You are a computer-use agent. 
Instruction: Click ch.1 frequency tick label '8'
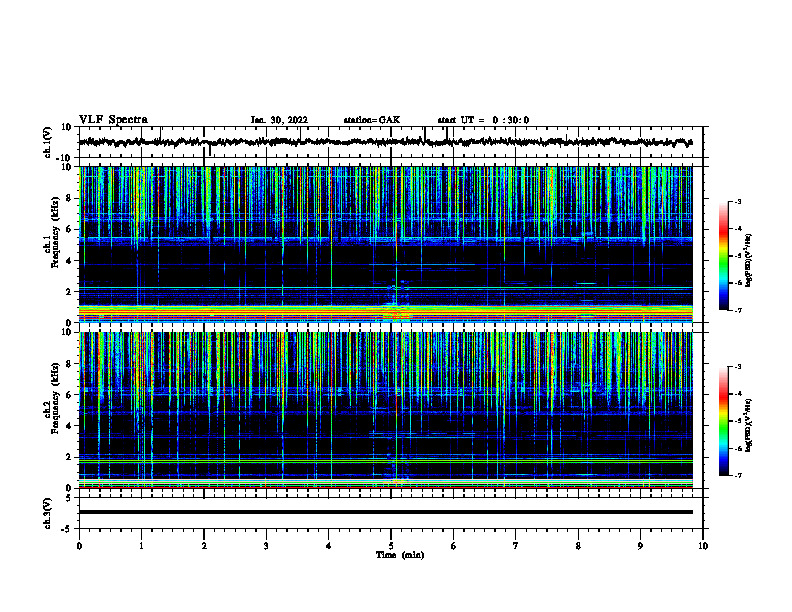(69, 198)
